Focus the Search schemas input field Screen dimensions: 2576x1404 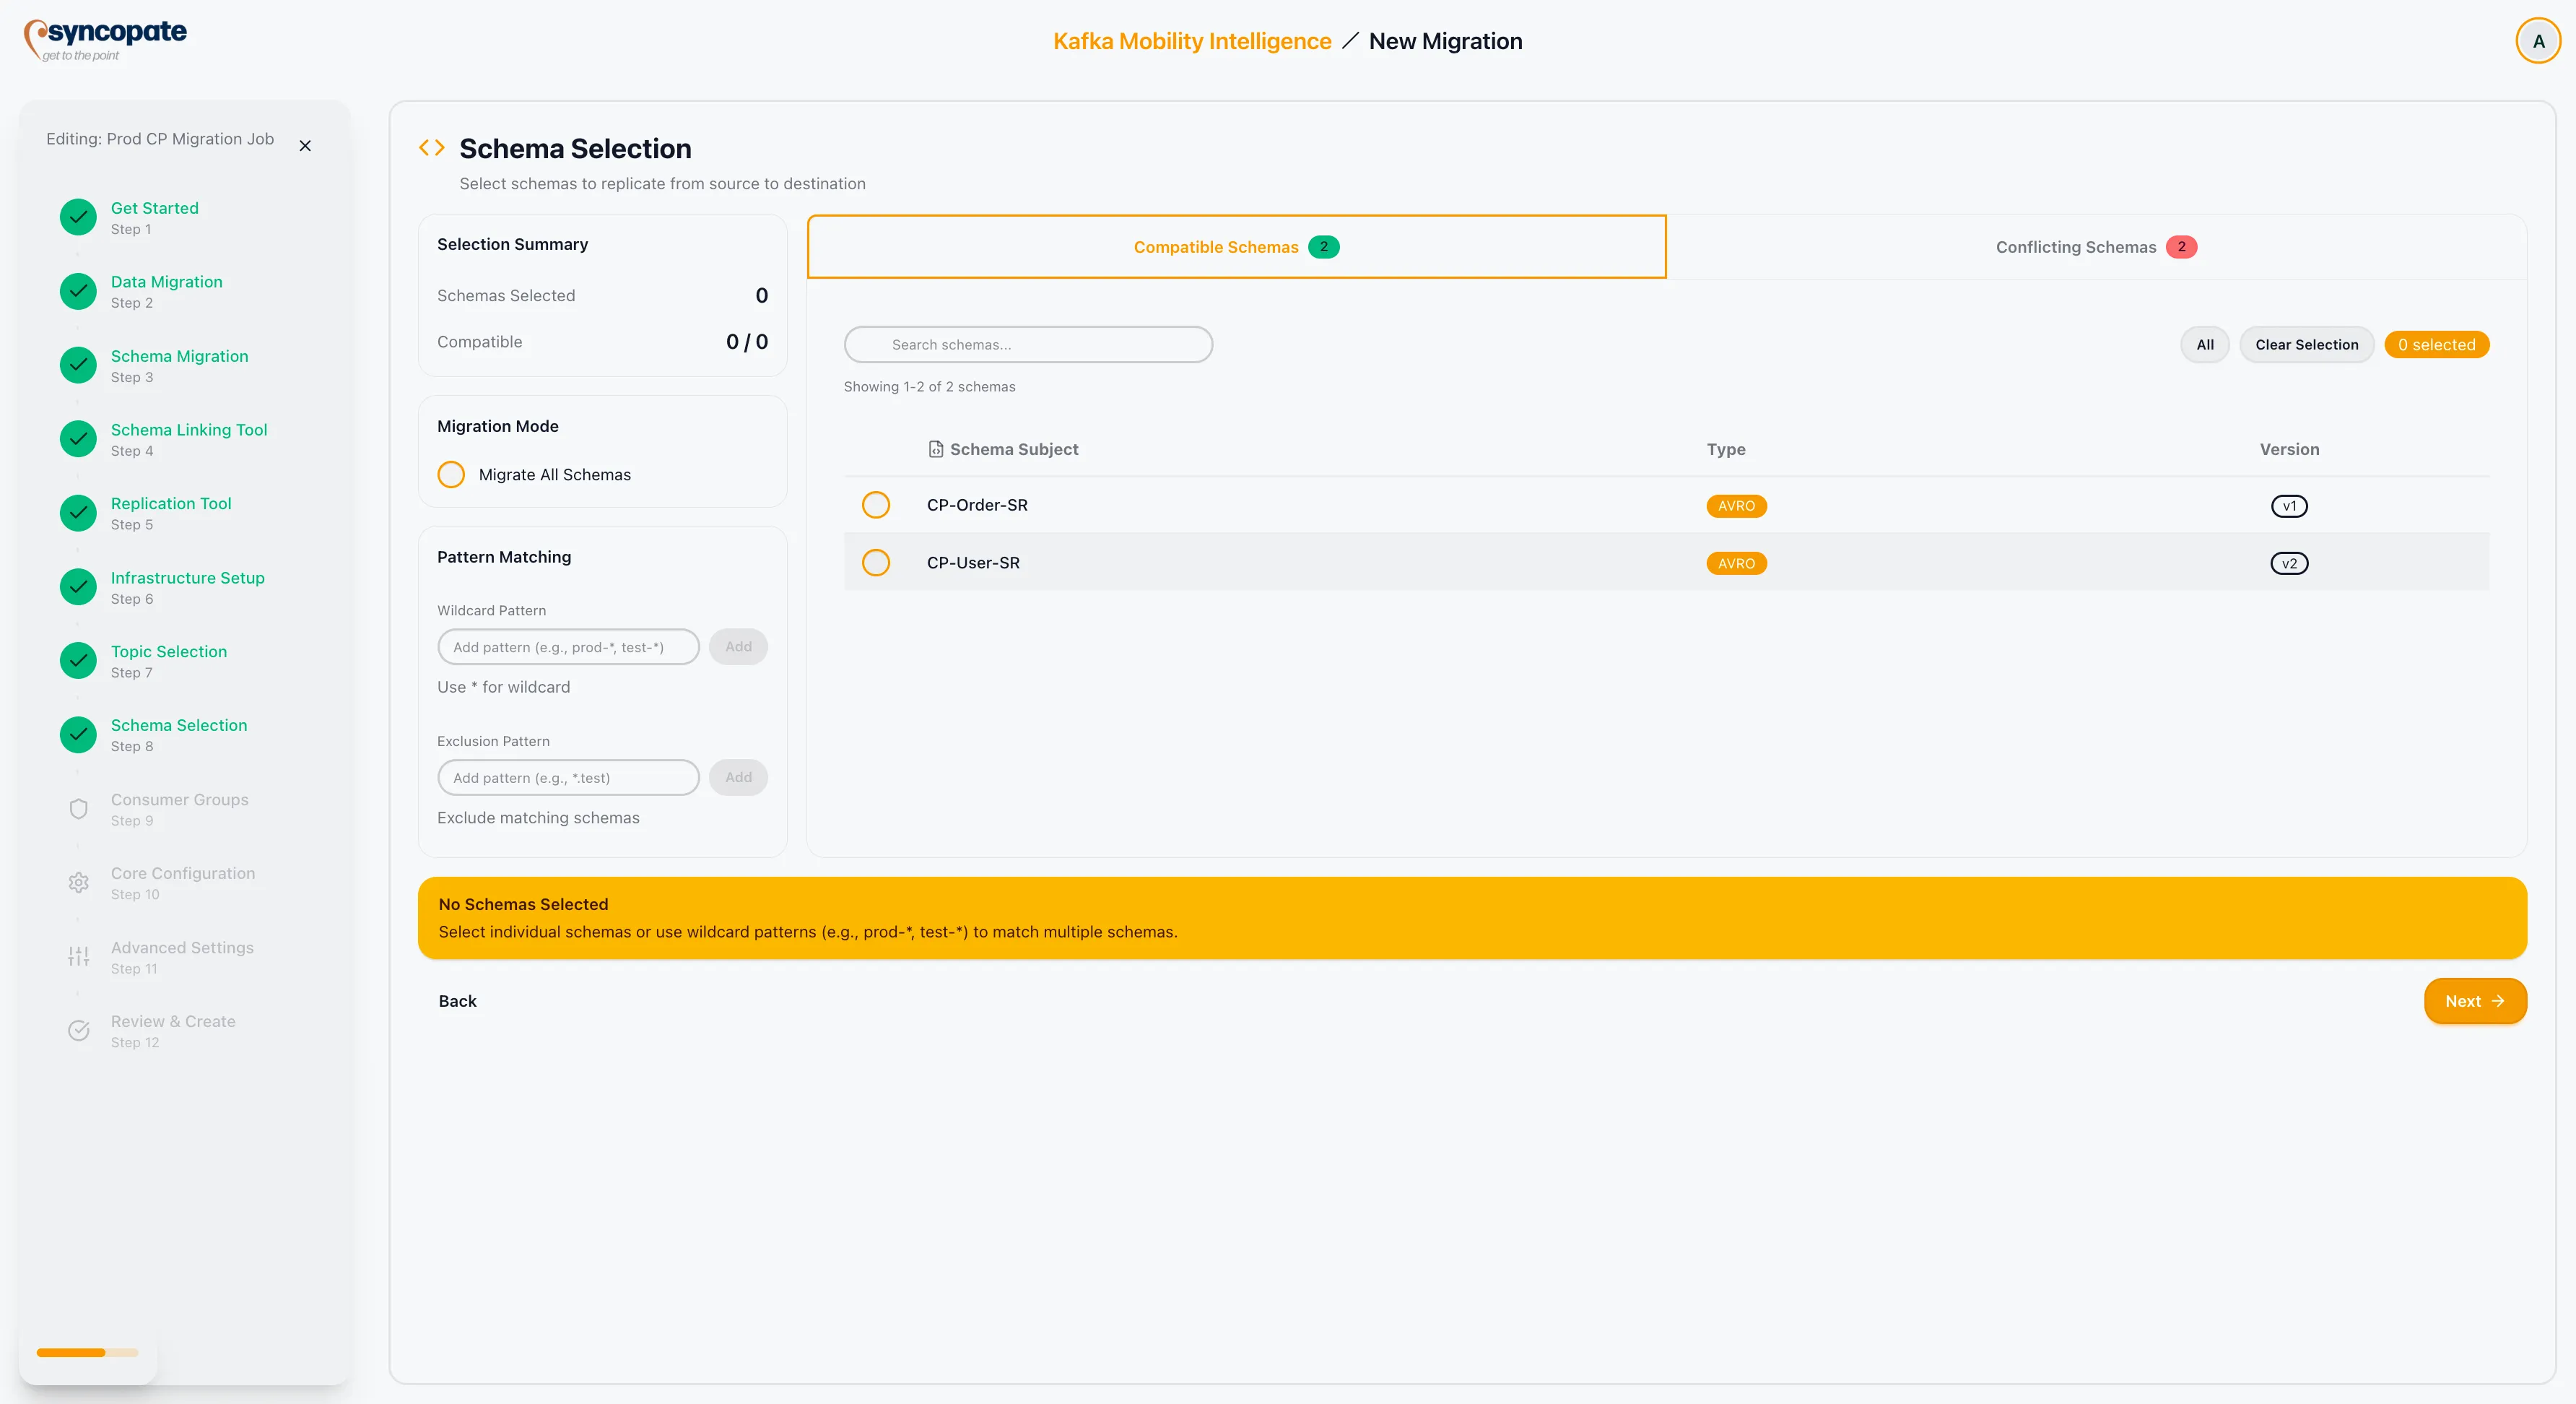[1028, 345]
